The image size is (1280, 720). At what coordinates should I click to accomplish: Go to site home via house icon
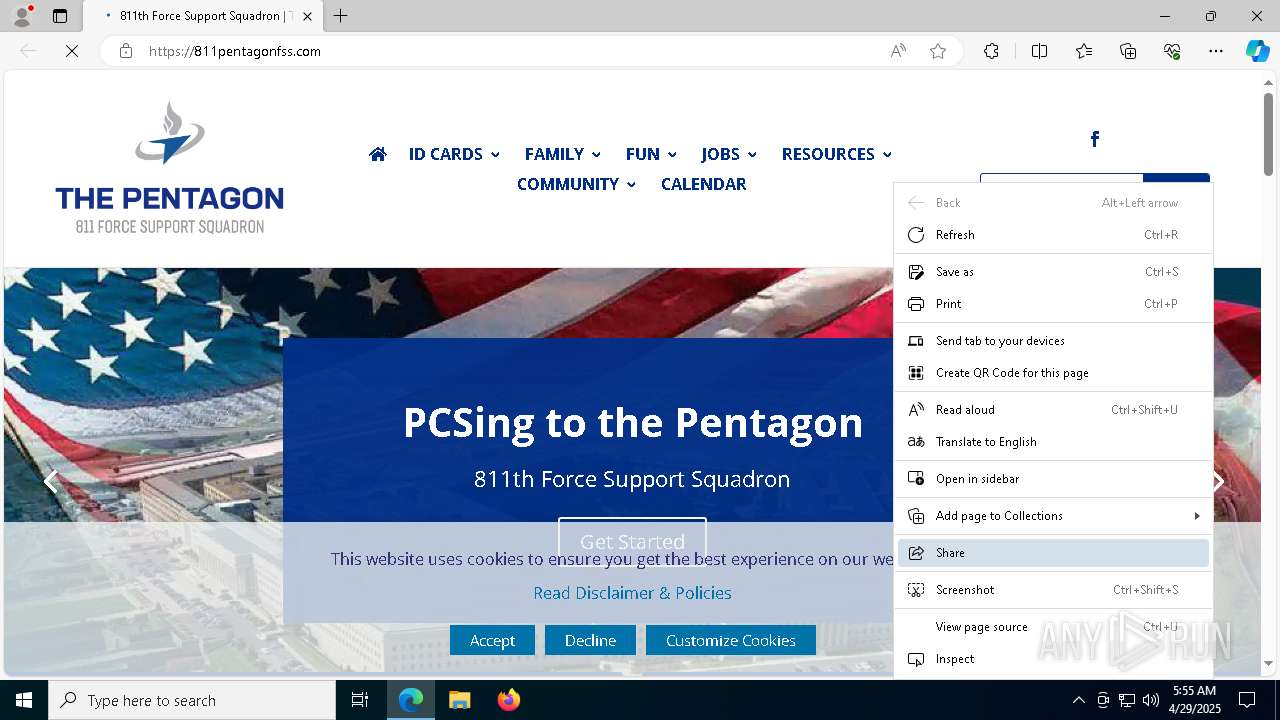[378, 154]
